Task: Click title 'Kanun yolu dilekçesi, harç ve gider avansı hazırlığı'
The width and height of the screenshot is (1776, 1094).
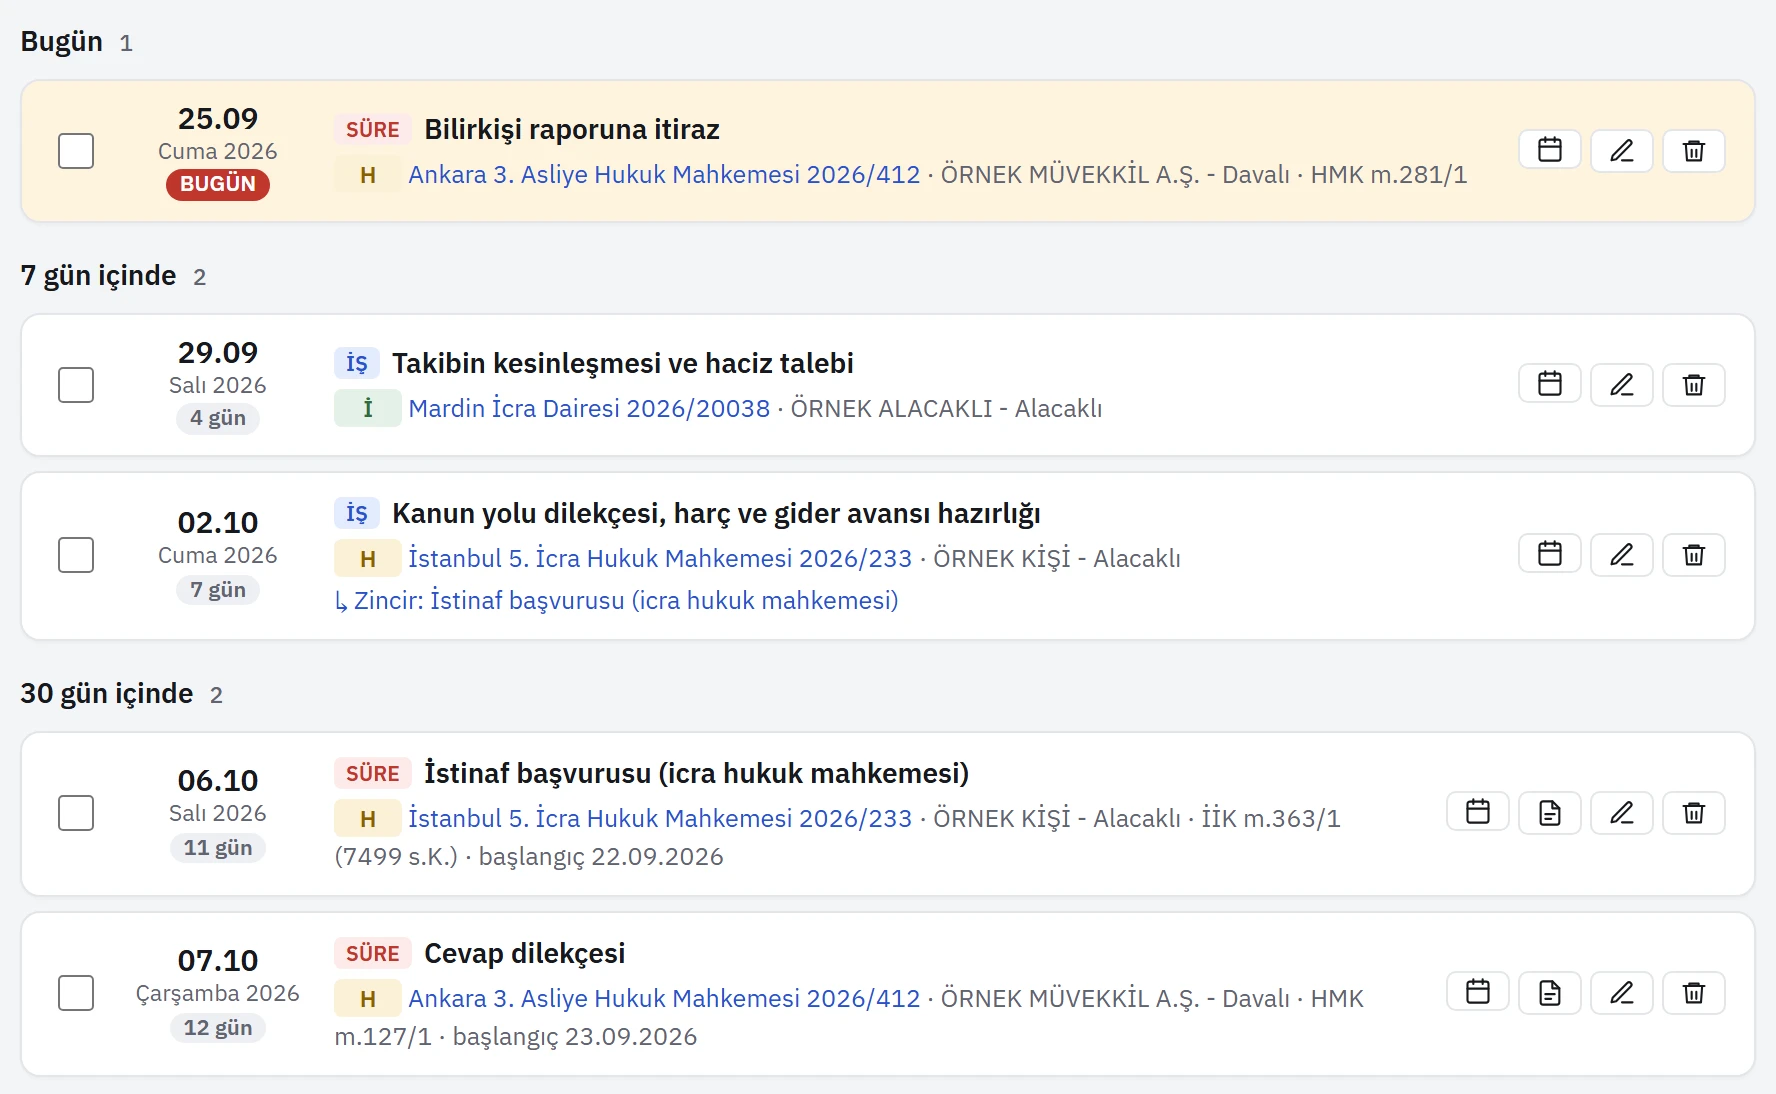Action: coord(716,514)
